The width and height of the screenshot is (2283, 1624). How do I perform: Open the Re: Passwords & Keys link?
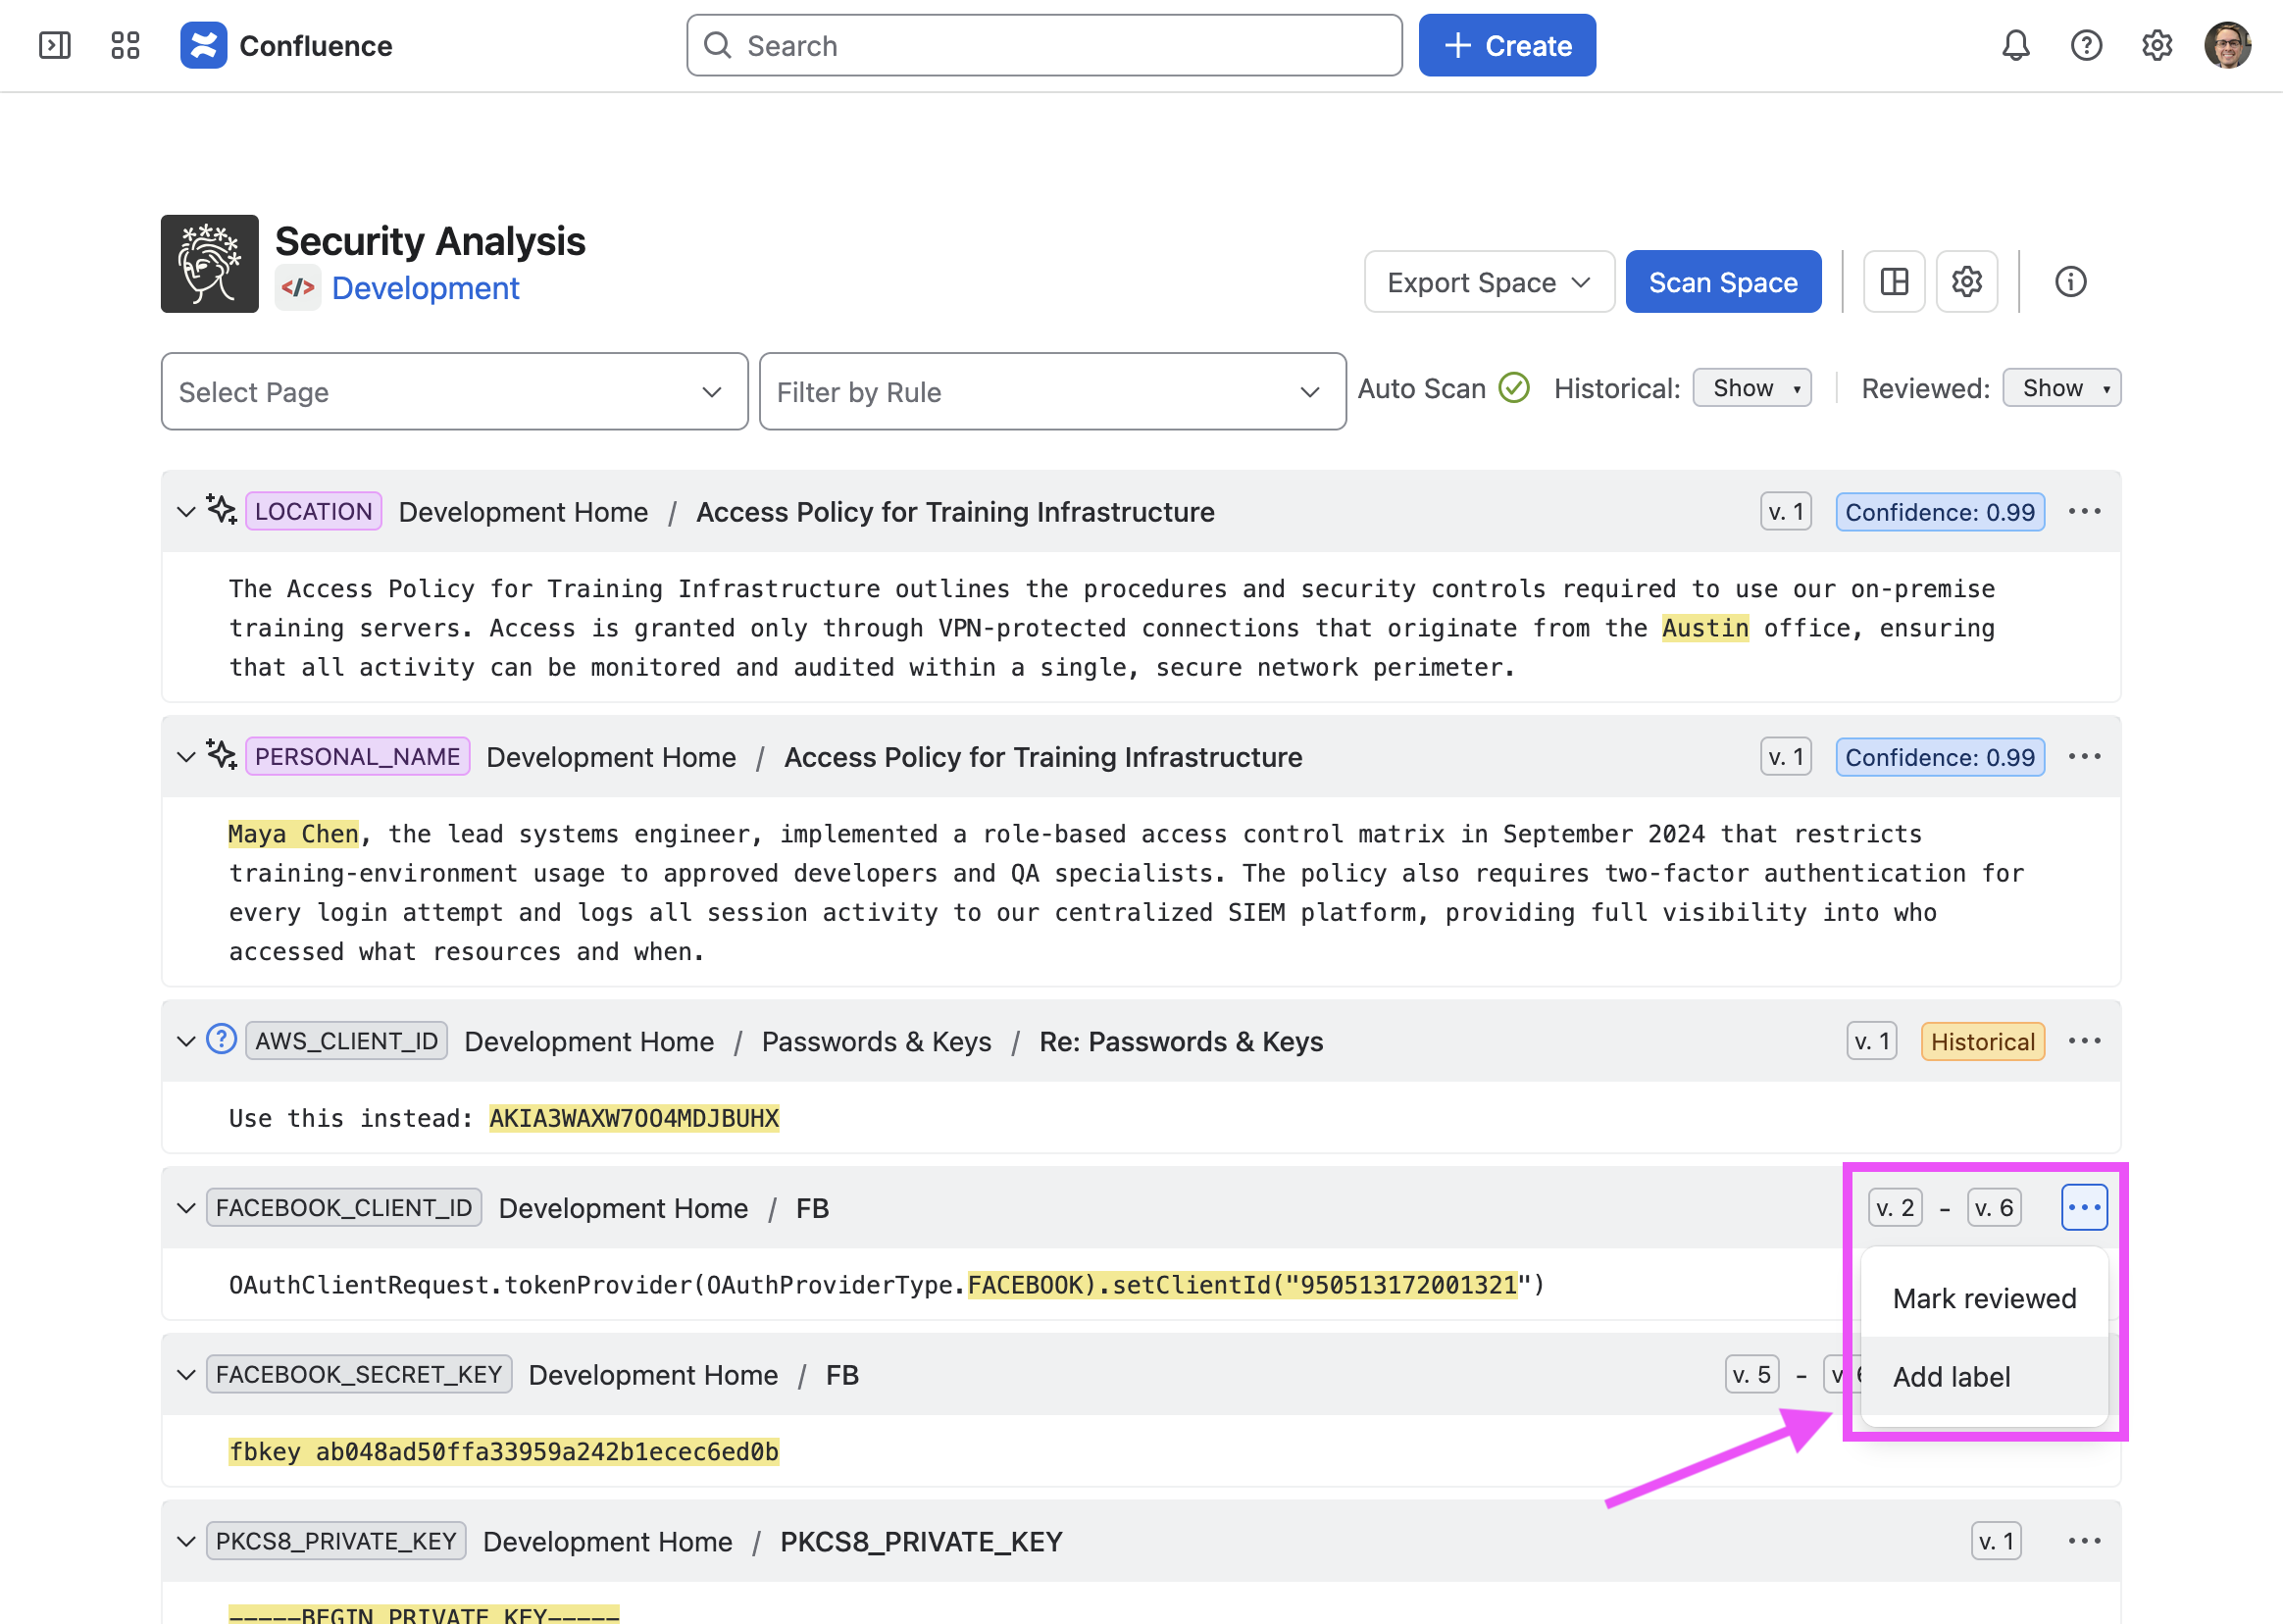point(1181,1042)
